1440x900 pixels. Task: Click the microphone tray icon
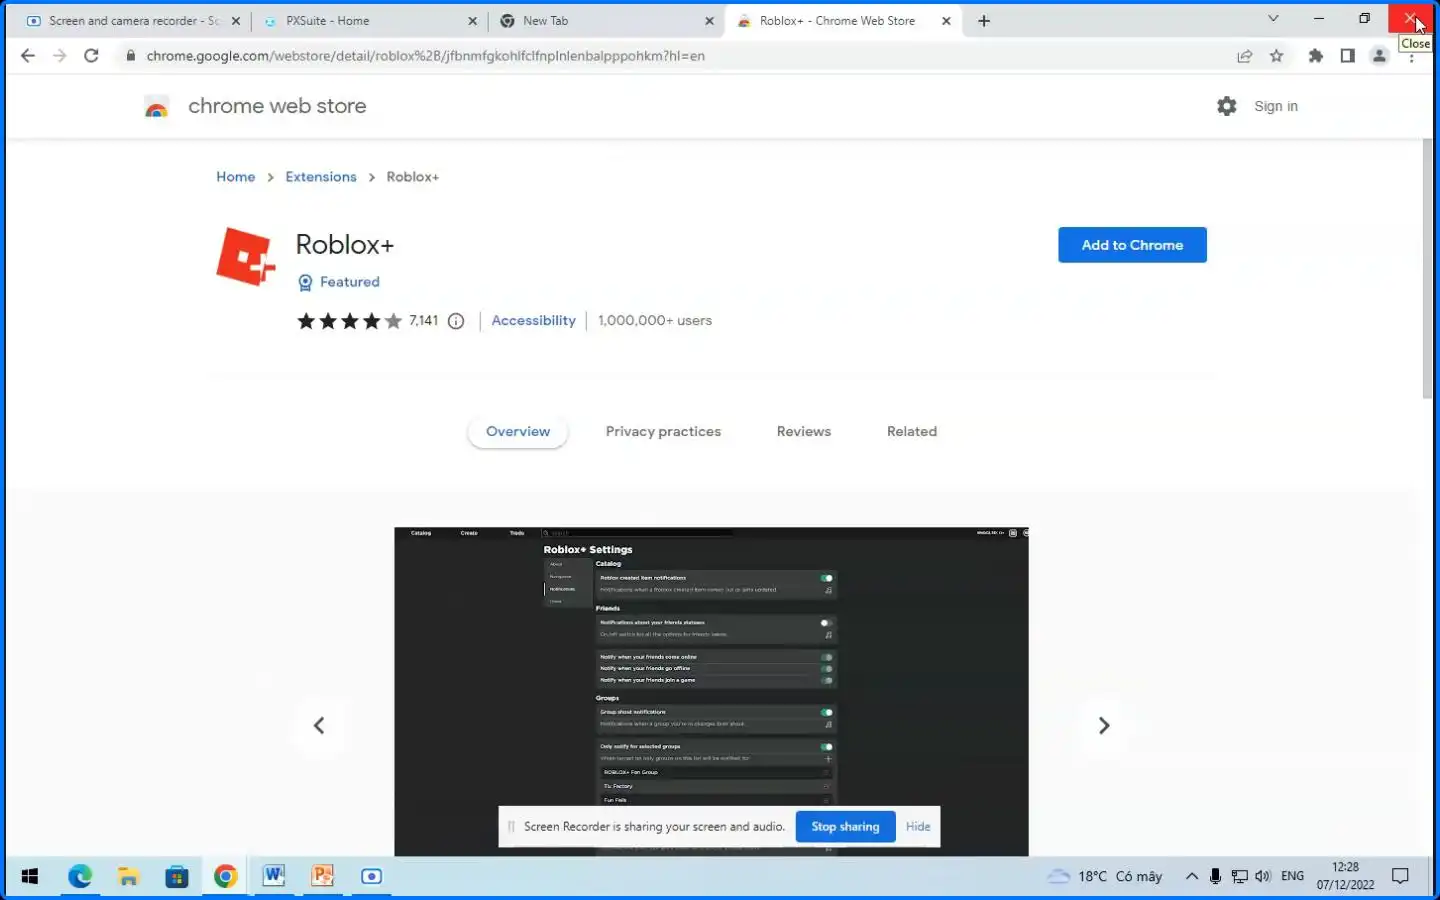pos(1215,876)
